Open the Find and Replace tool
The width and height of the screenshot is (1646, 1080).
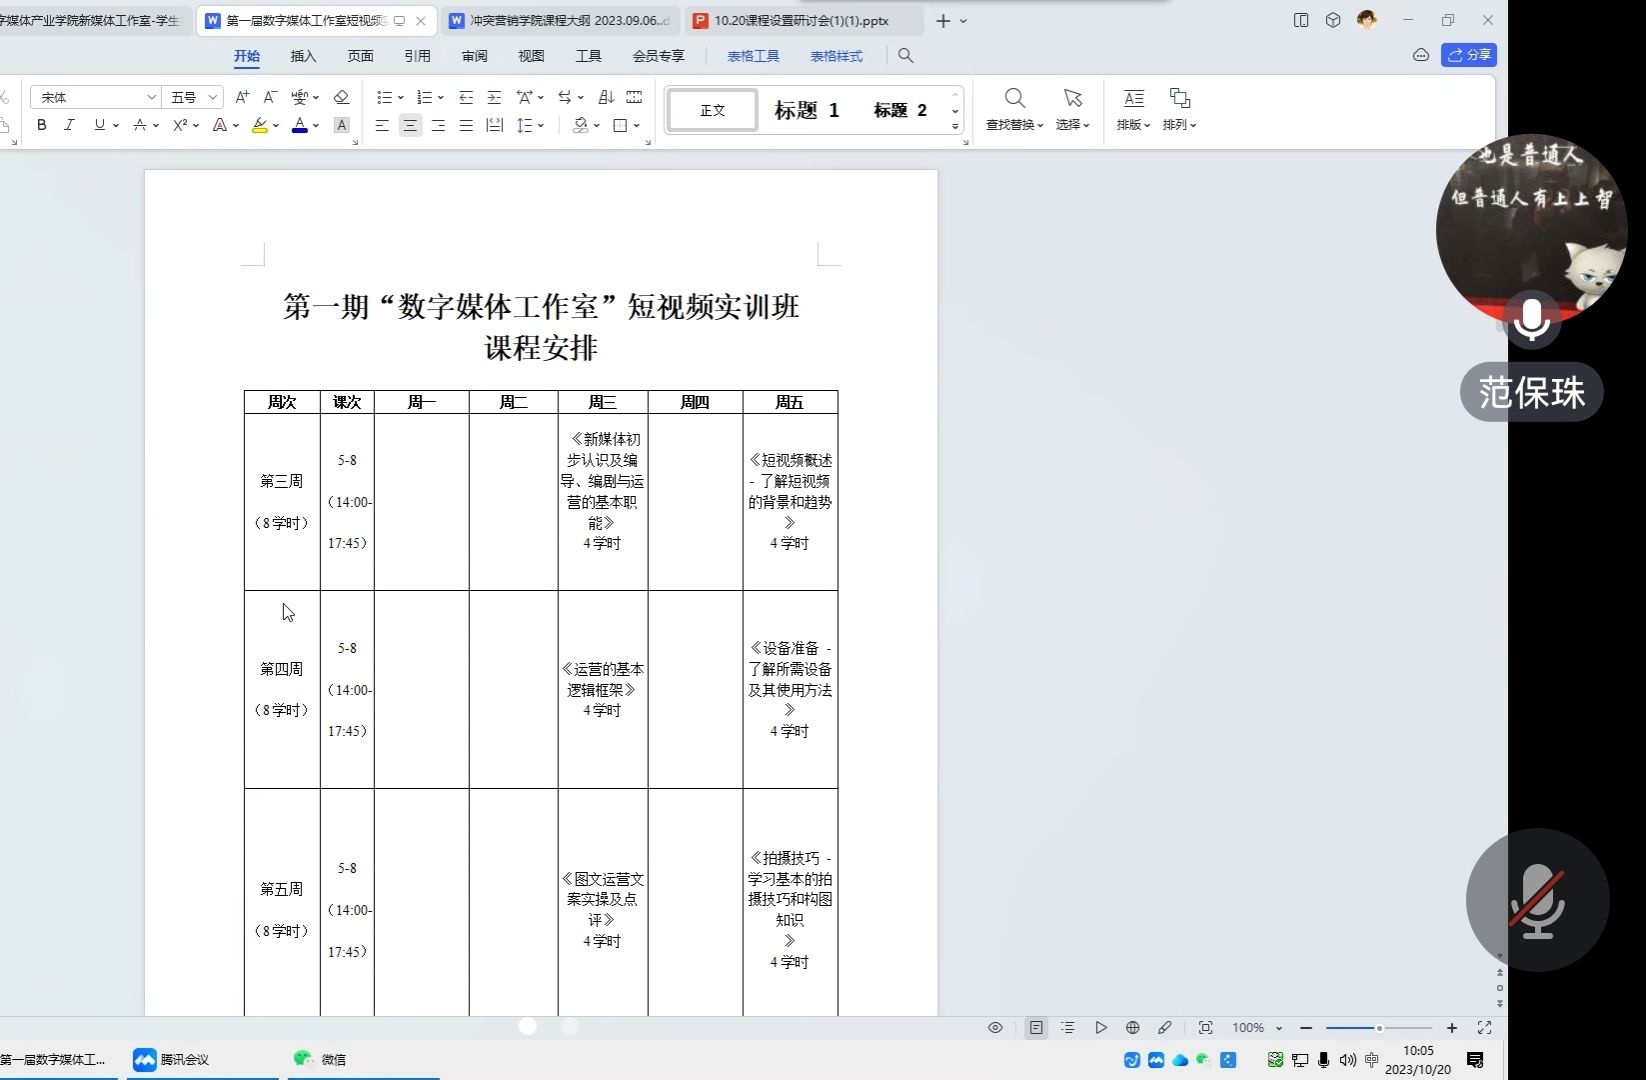(x=1014, y=108)
